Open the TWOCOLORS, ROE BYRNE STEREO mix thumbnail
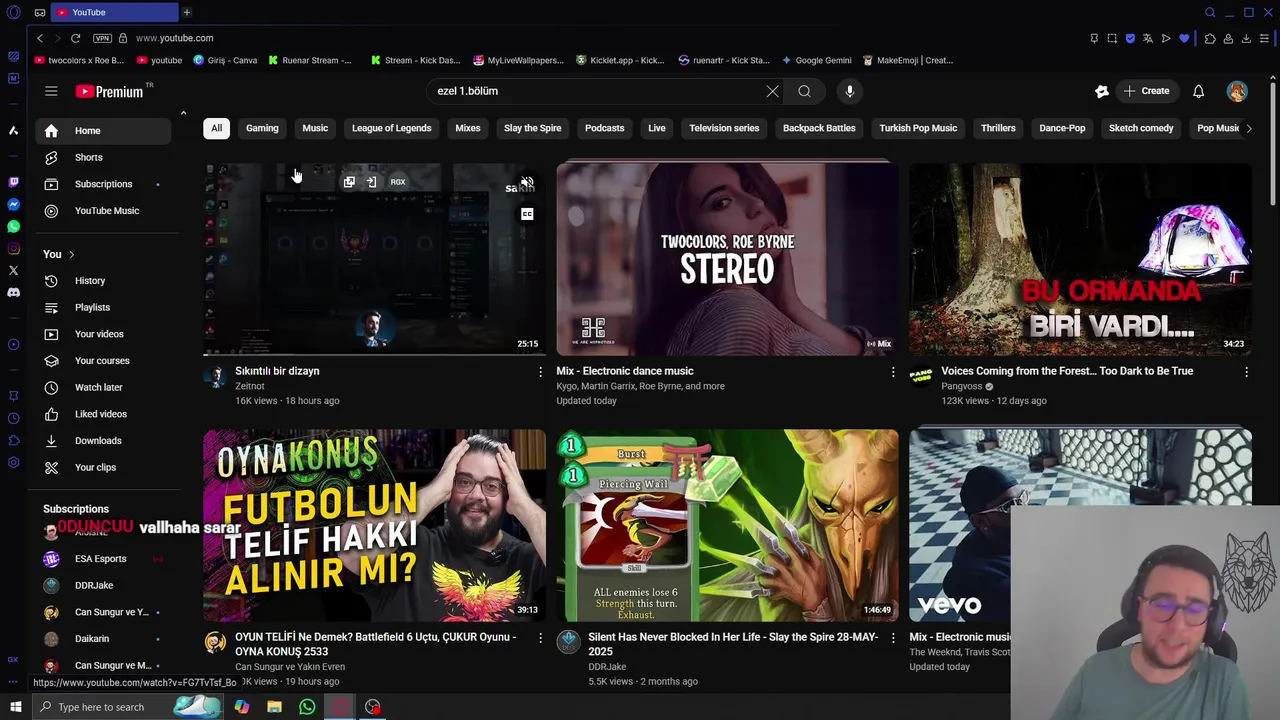The width and height of the screenshot is (1280, 720). (727, 260)
